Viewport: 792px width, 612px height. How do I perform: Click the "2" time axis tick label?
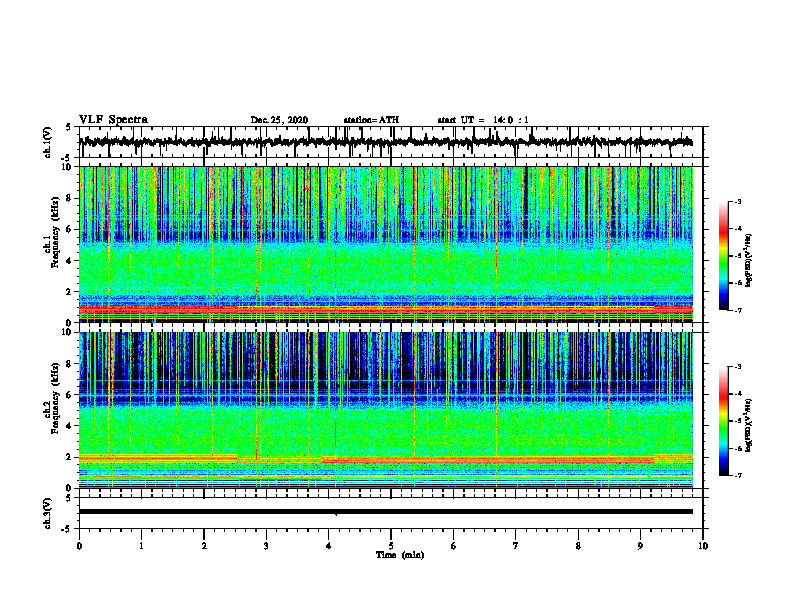tap(204, 546)
